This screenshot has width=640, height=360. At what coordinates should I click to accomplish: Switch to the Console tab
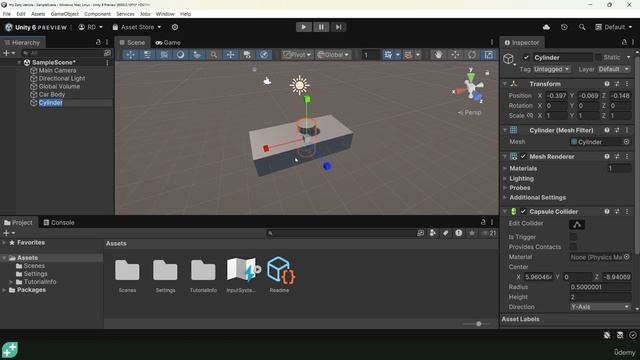[59, 222]
